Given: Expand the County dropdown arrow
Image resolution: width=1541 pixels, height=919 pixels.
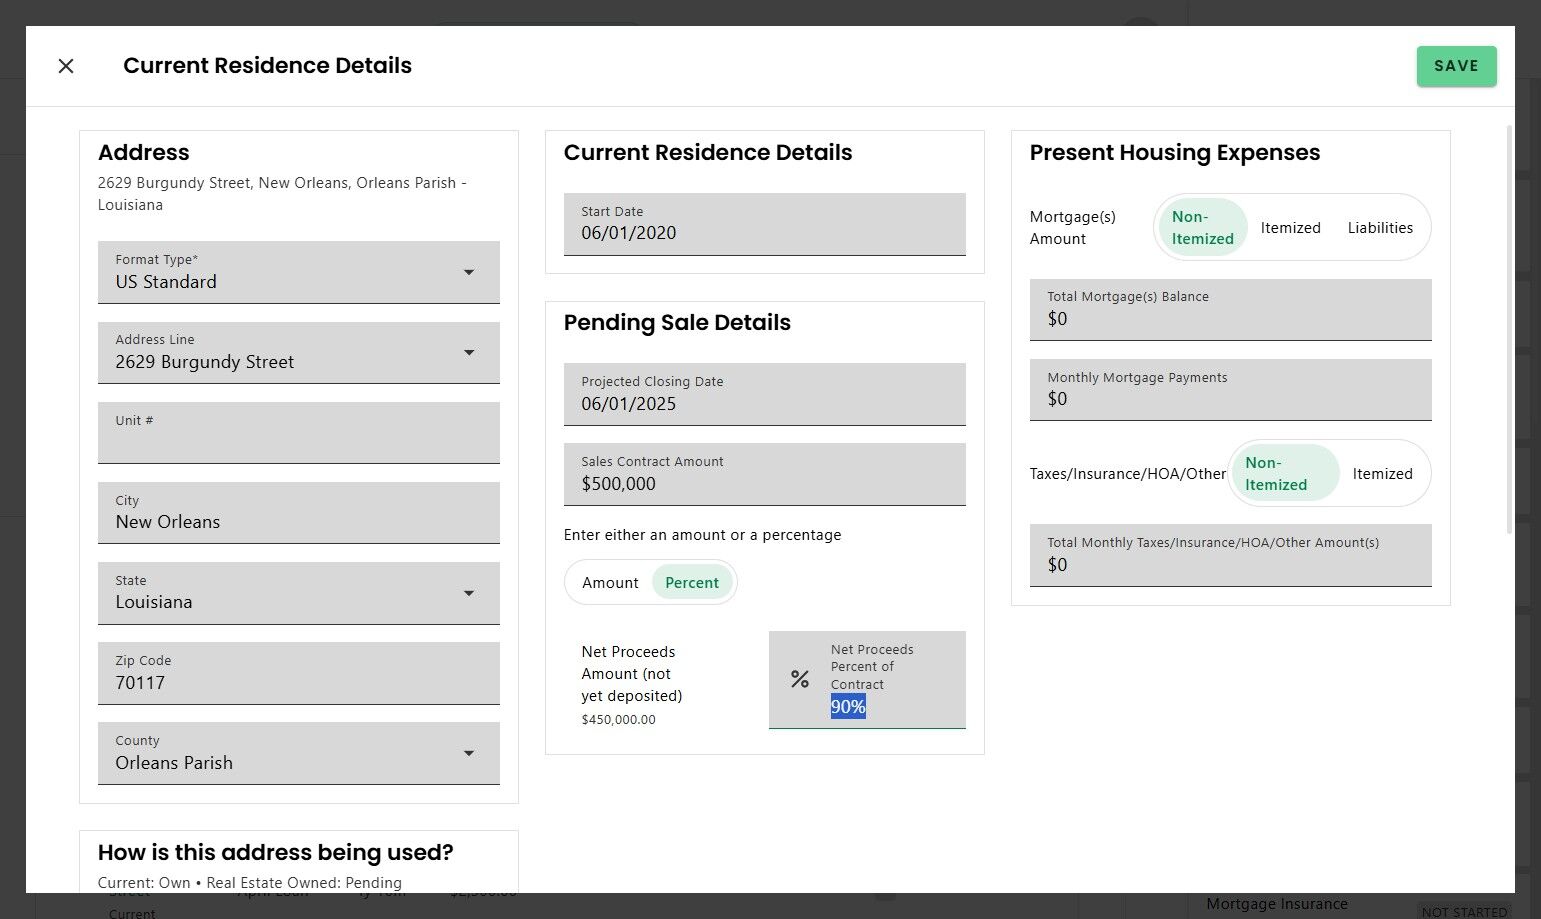Looking at the screenshot, I should click(468, 753).
